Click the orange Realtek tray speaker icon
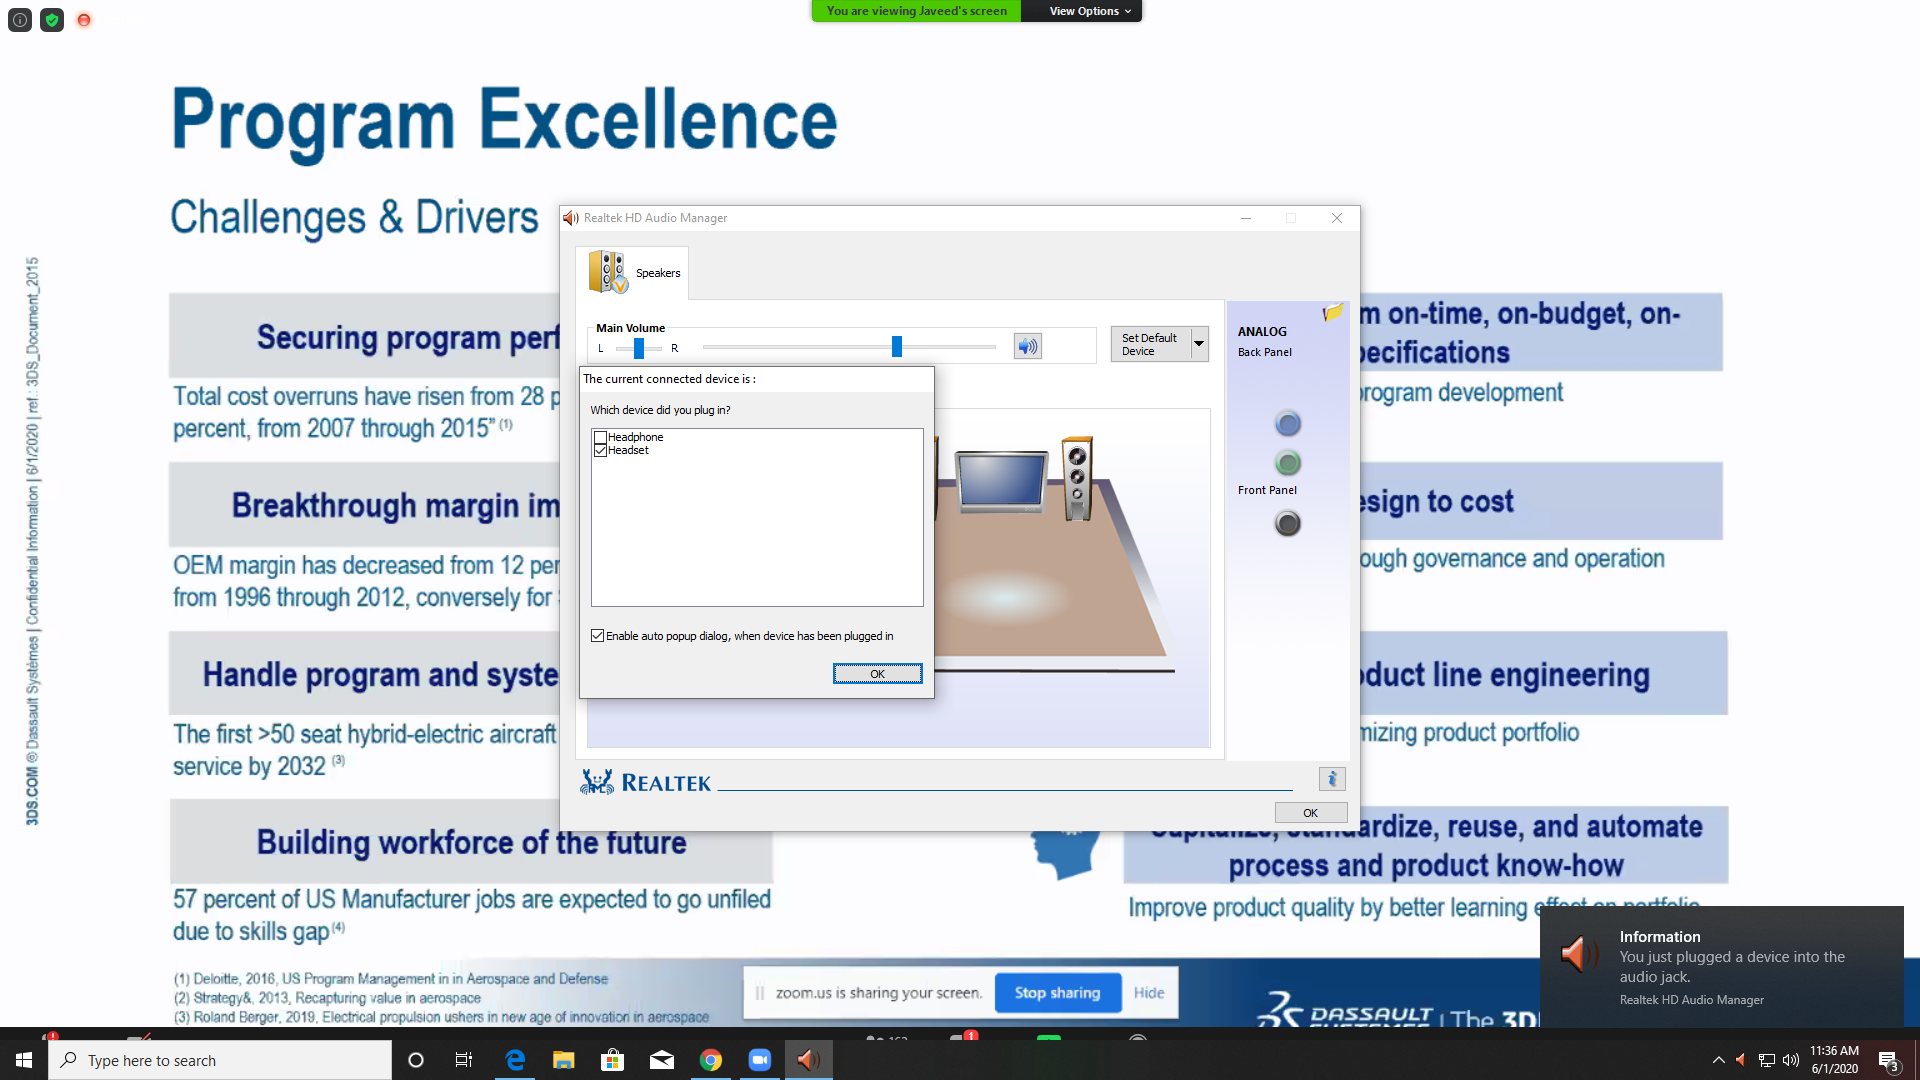 point(1741,1060)
